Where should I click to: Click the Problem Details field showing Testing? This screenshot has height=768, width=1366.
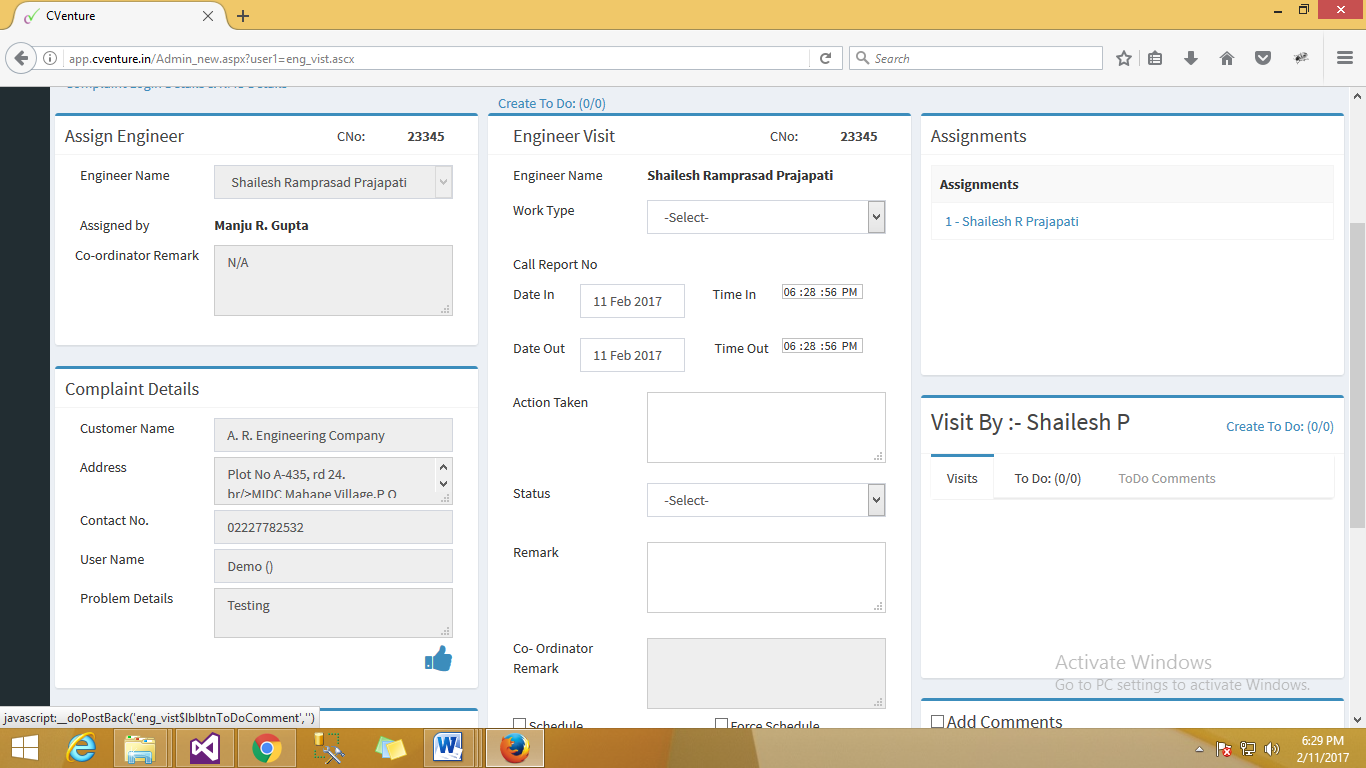[x=333, y=612]
